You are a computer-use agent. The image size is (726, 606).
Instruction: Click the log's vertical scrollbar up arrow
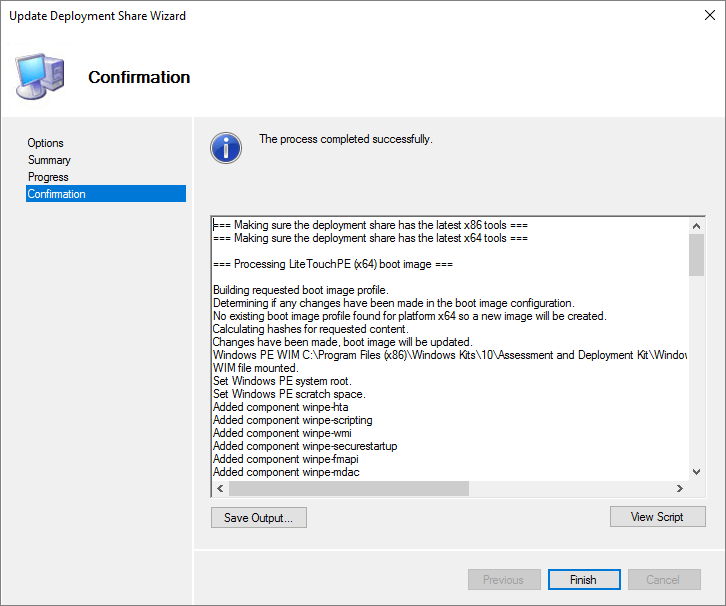[x=696, y=226]
